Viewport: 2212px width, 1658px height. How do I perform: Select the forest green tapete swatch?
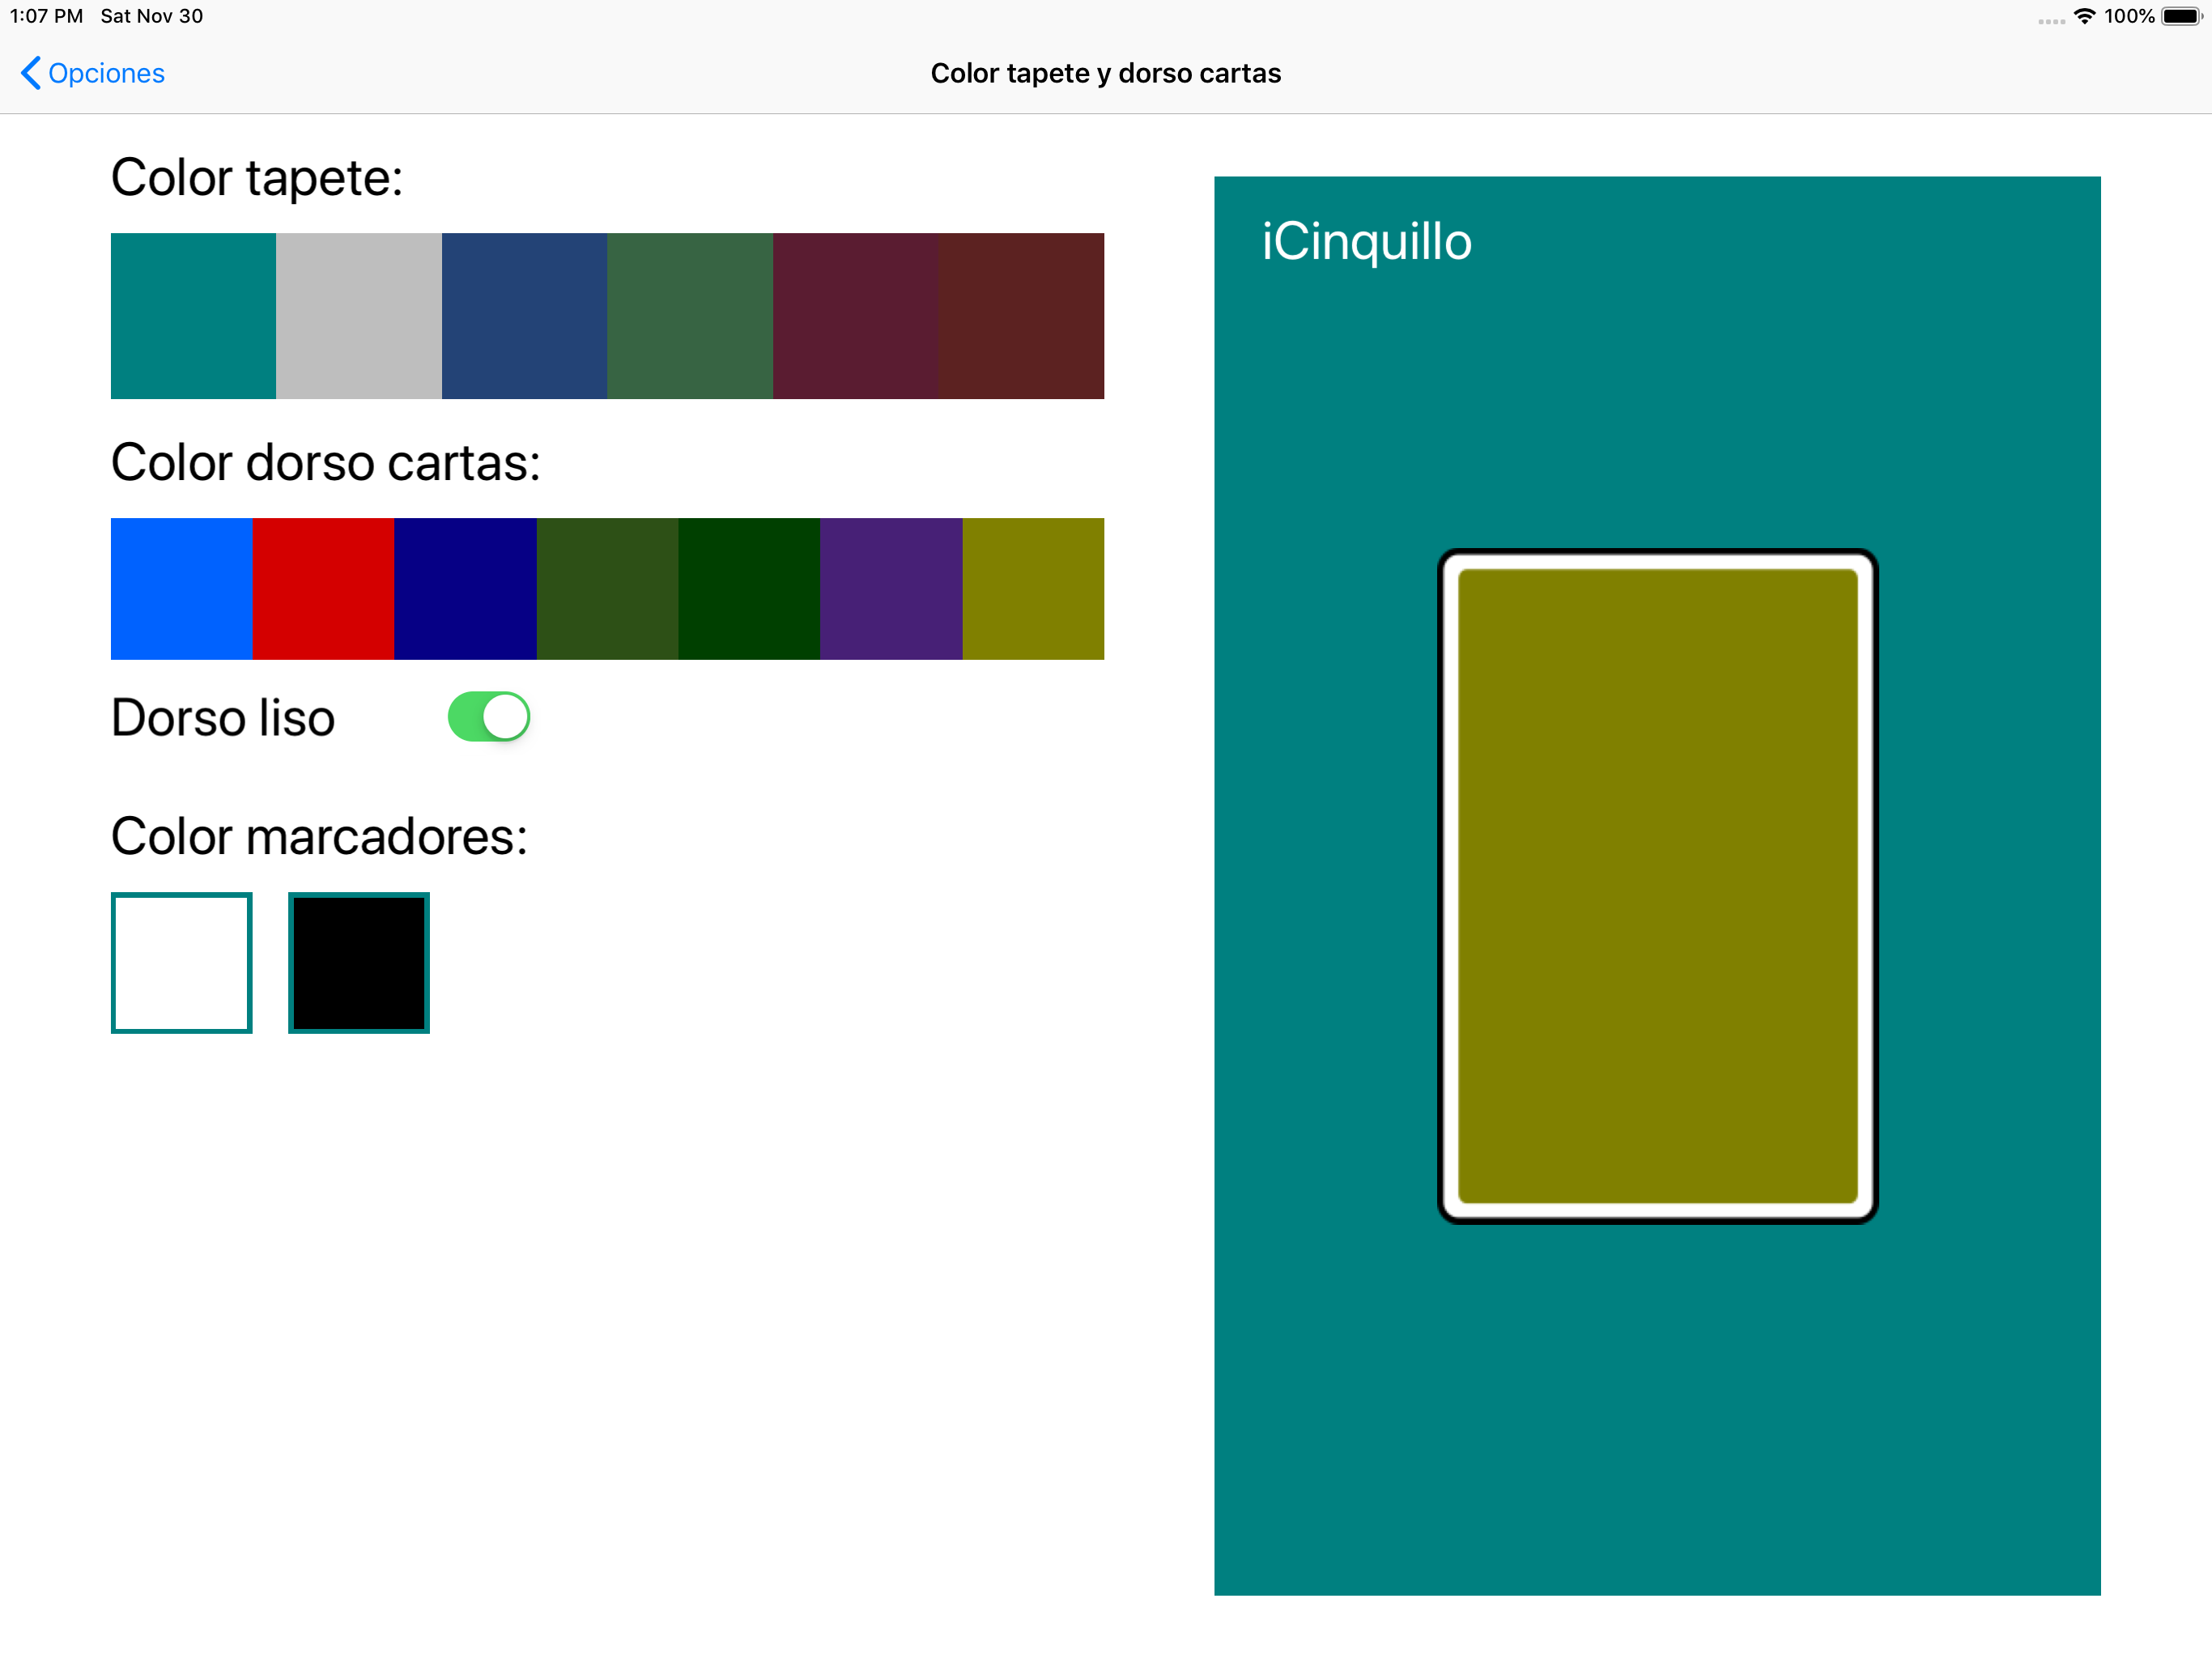689,316
